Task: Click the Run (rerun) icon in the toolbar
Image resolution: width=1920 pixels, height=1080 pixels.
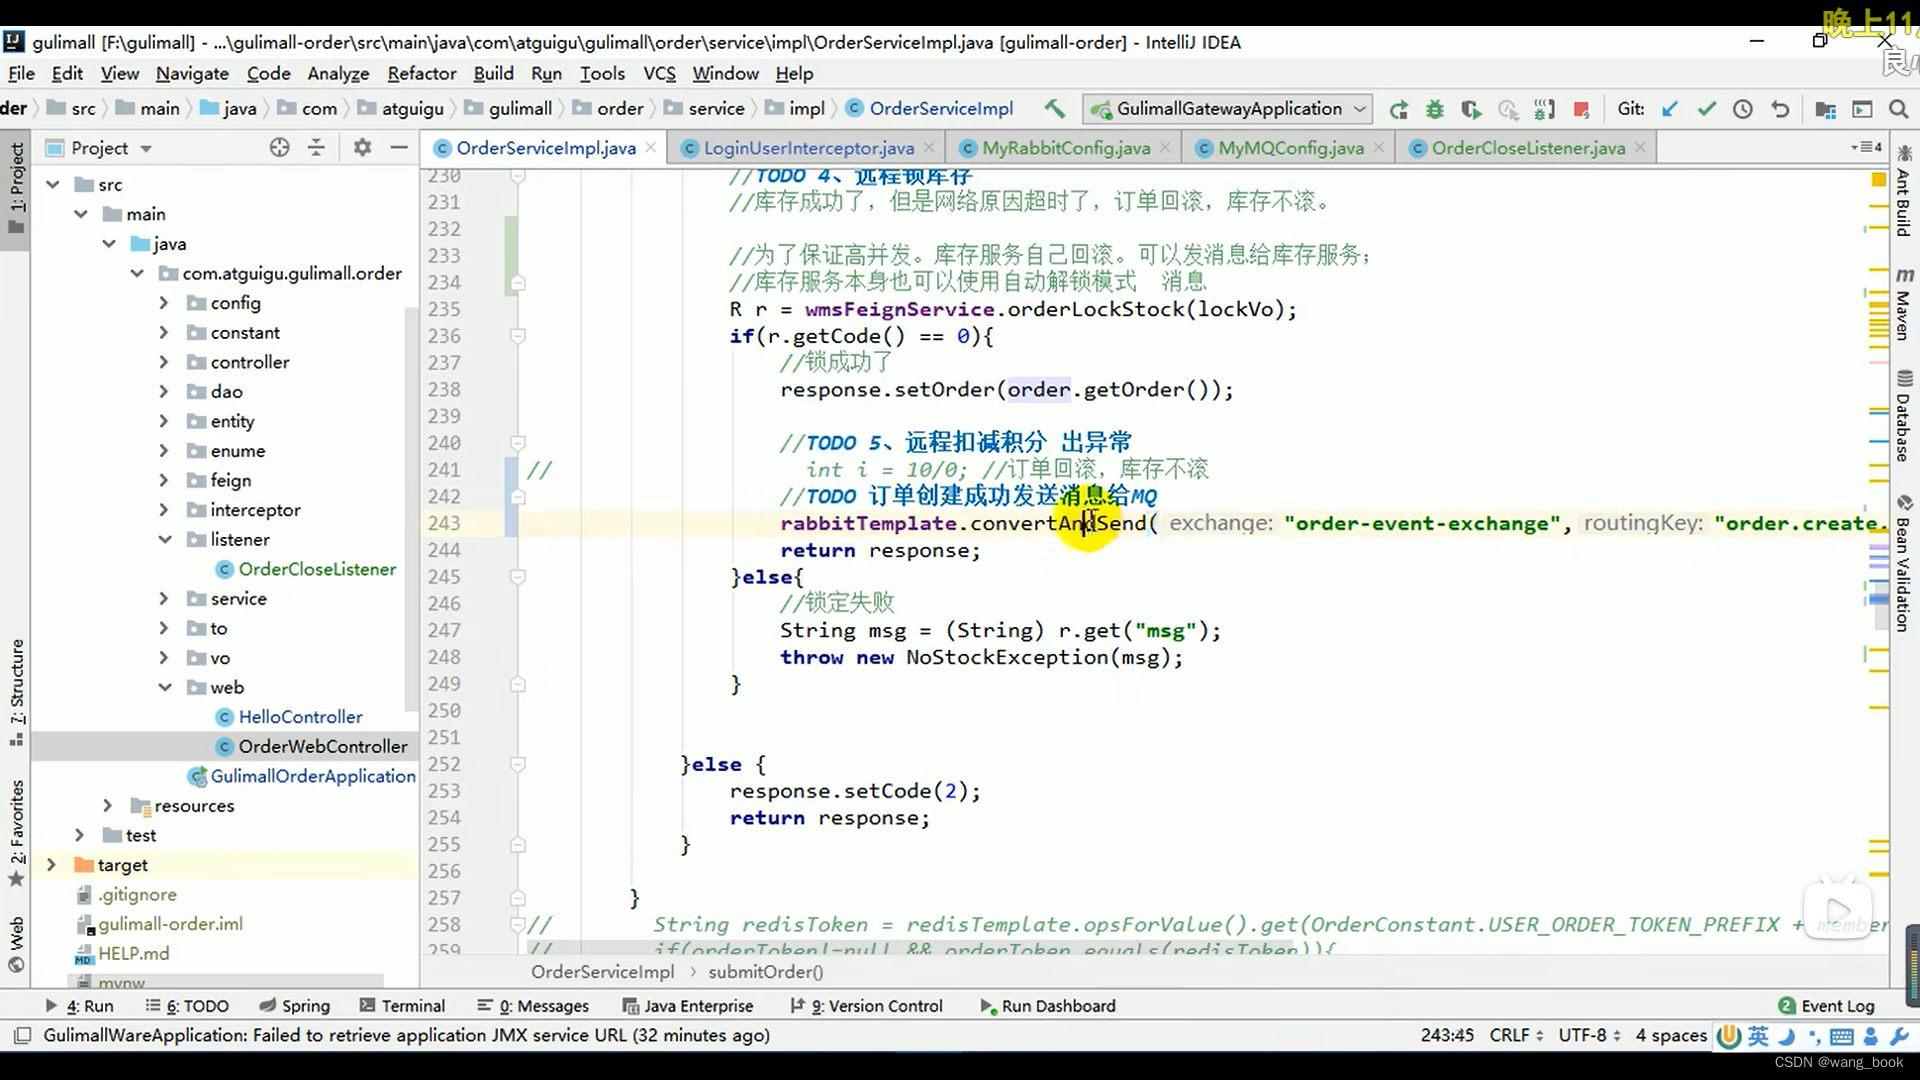Action: (1398, 109)
